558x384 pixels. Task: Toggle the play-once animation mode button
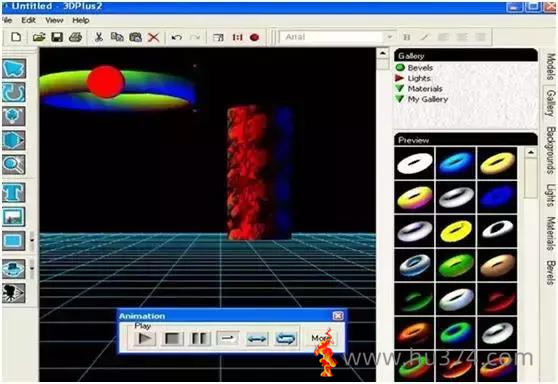pyautogui.click(x=228, y=338)
